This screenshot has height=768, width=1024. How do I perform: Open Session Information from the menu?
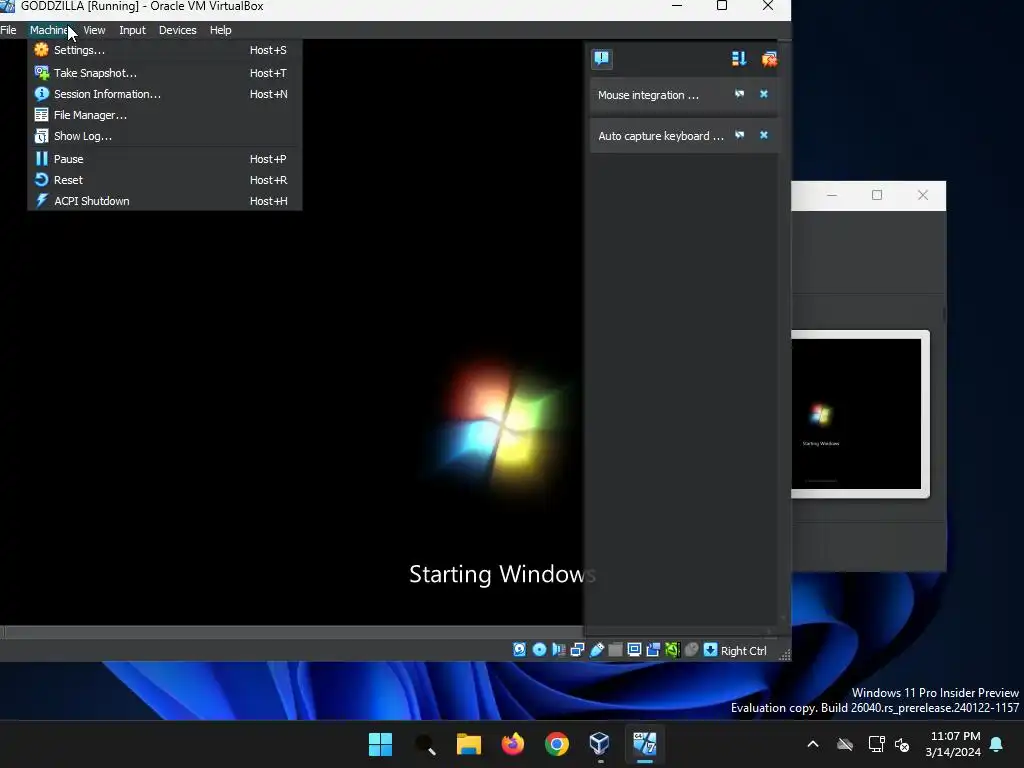point(165,94)
